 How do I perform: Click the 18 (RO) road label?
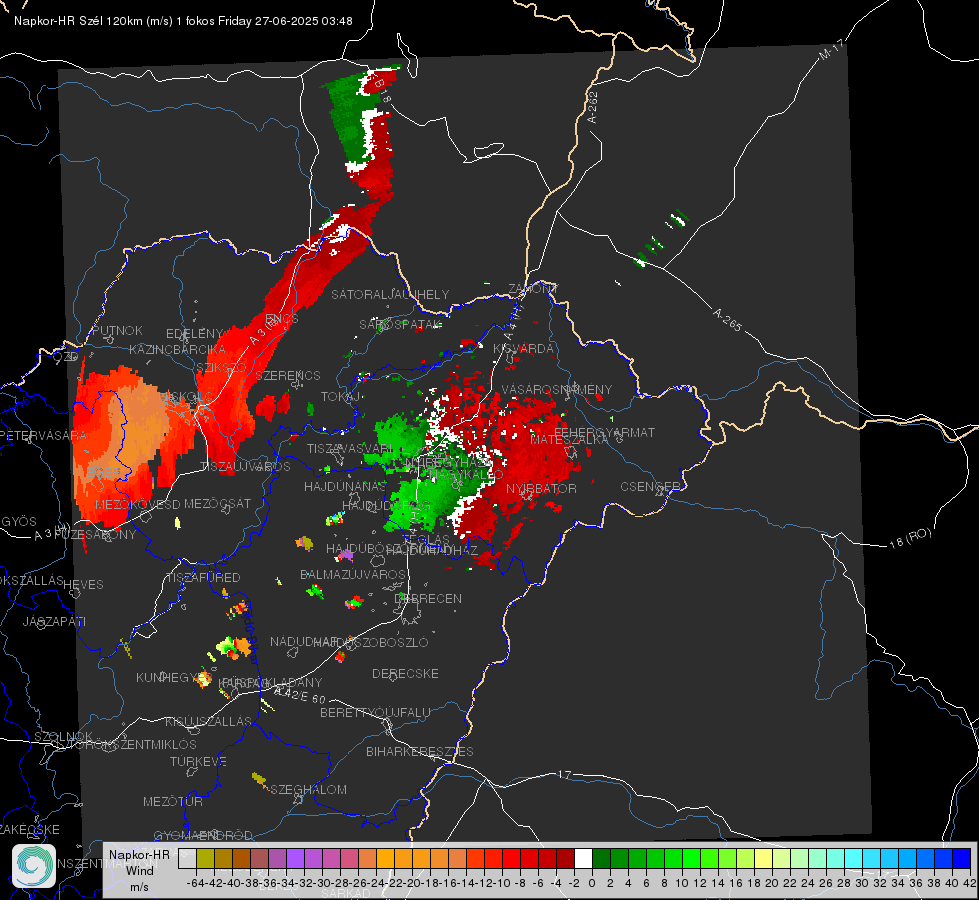click(910, 538)
